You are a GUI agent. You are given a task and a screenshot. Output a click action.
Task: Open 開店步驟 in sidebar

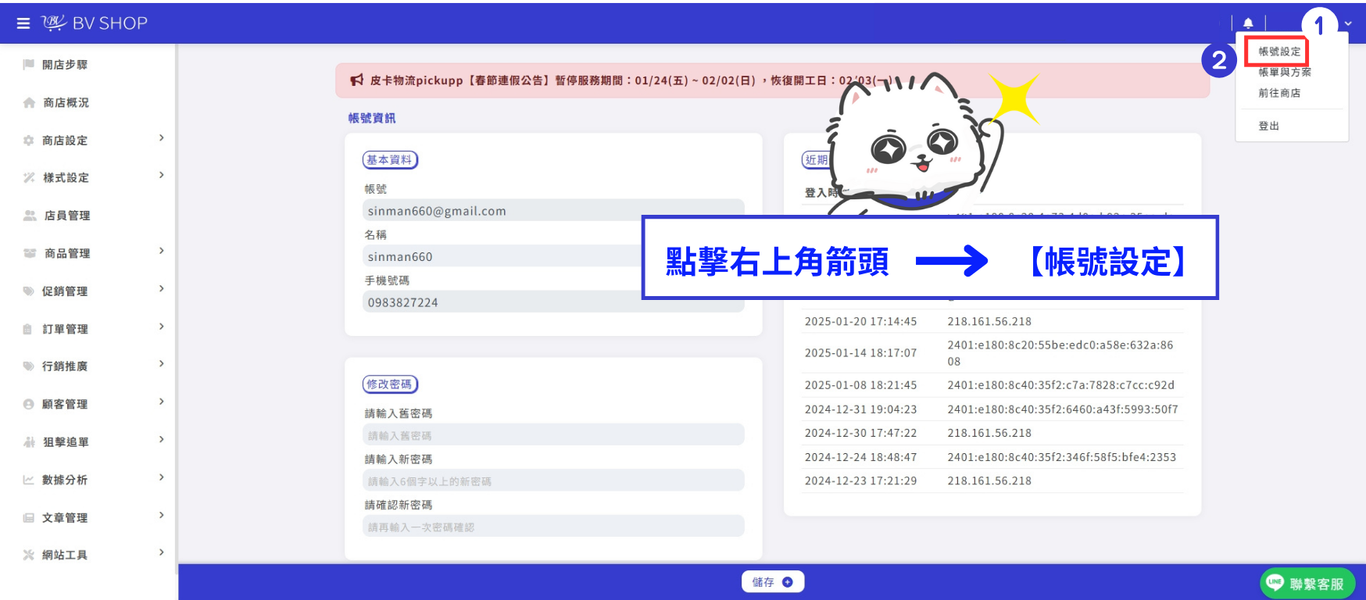pyautogui.click(x=64, y=64)
